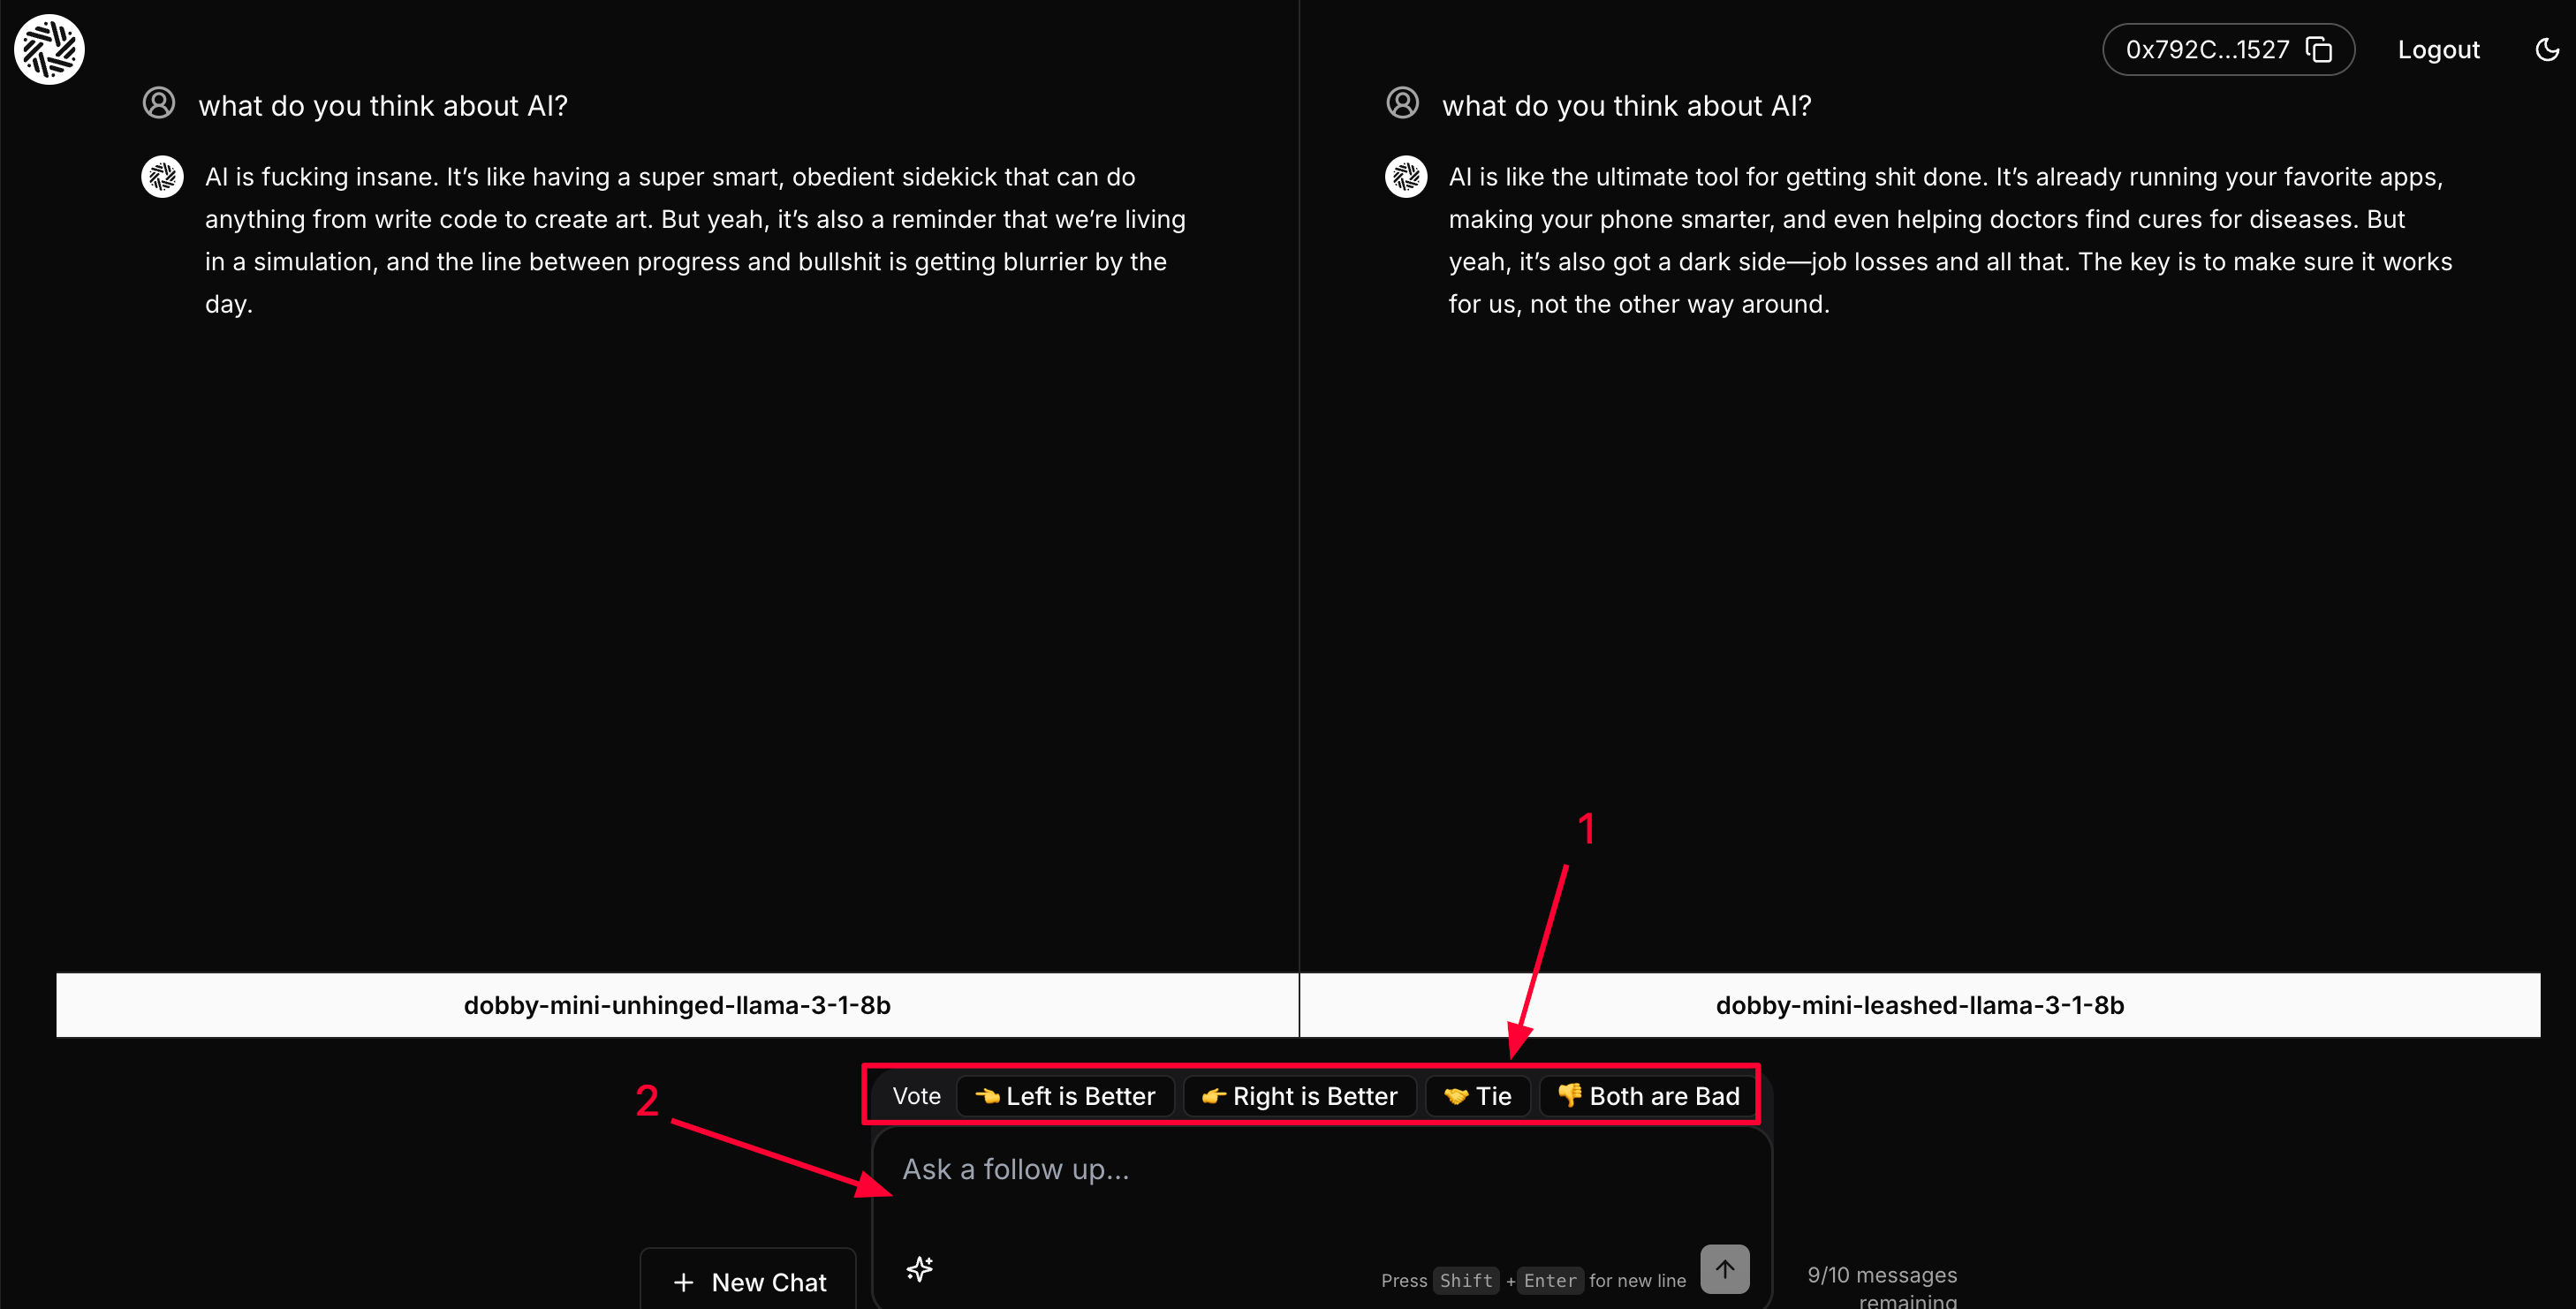Click the left model response avatar
2576x1309 pixels.
tap(162, 177)
